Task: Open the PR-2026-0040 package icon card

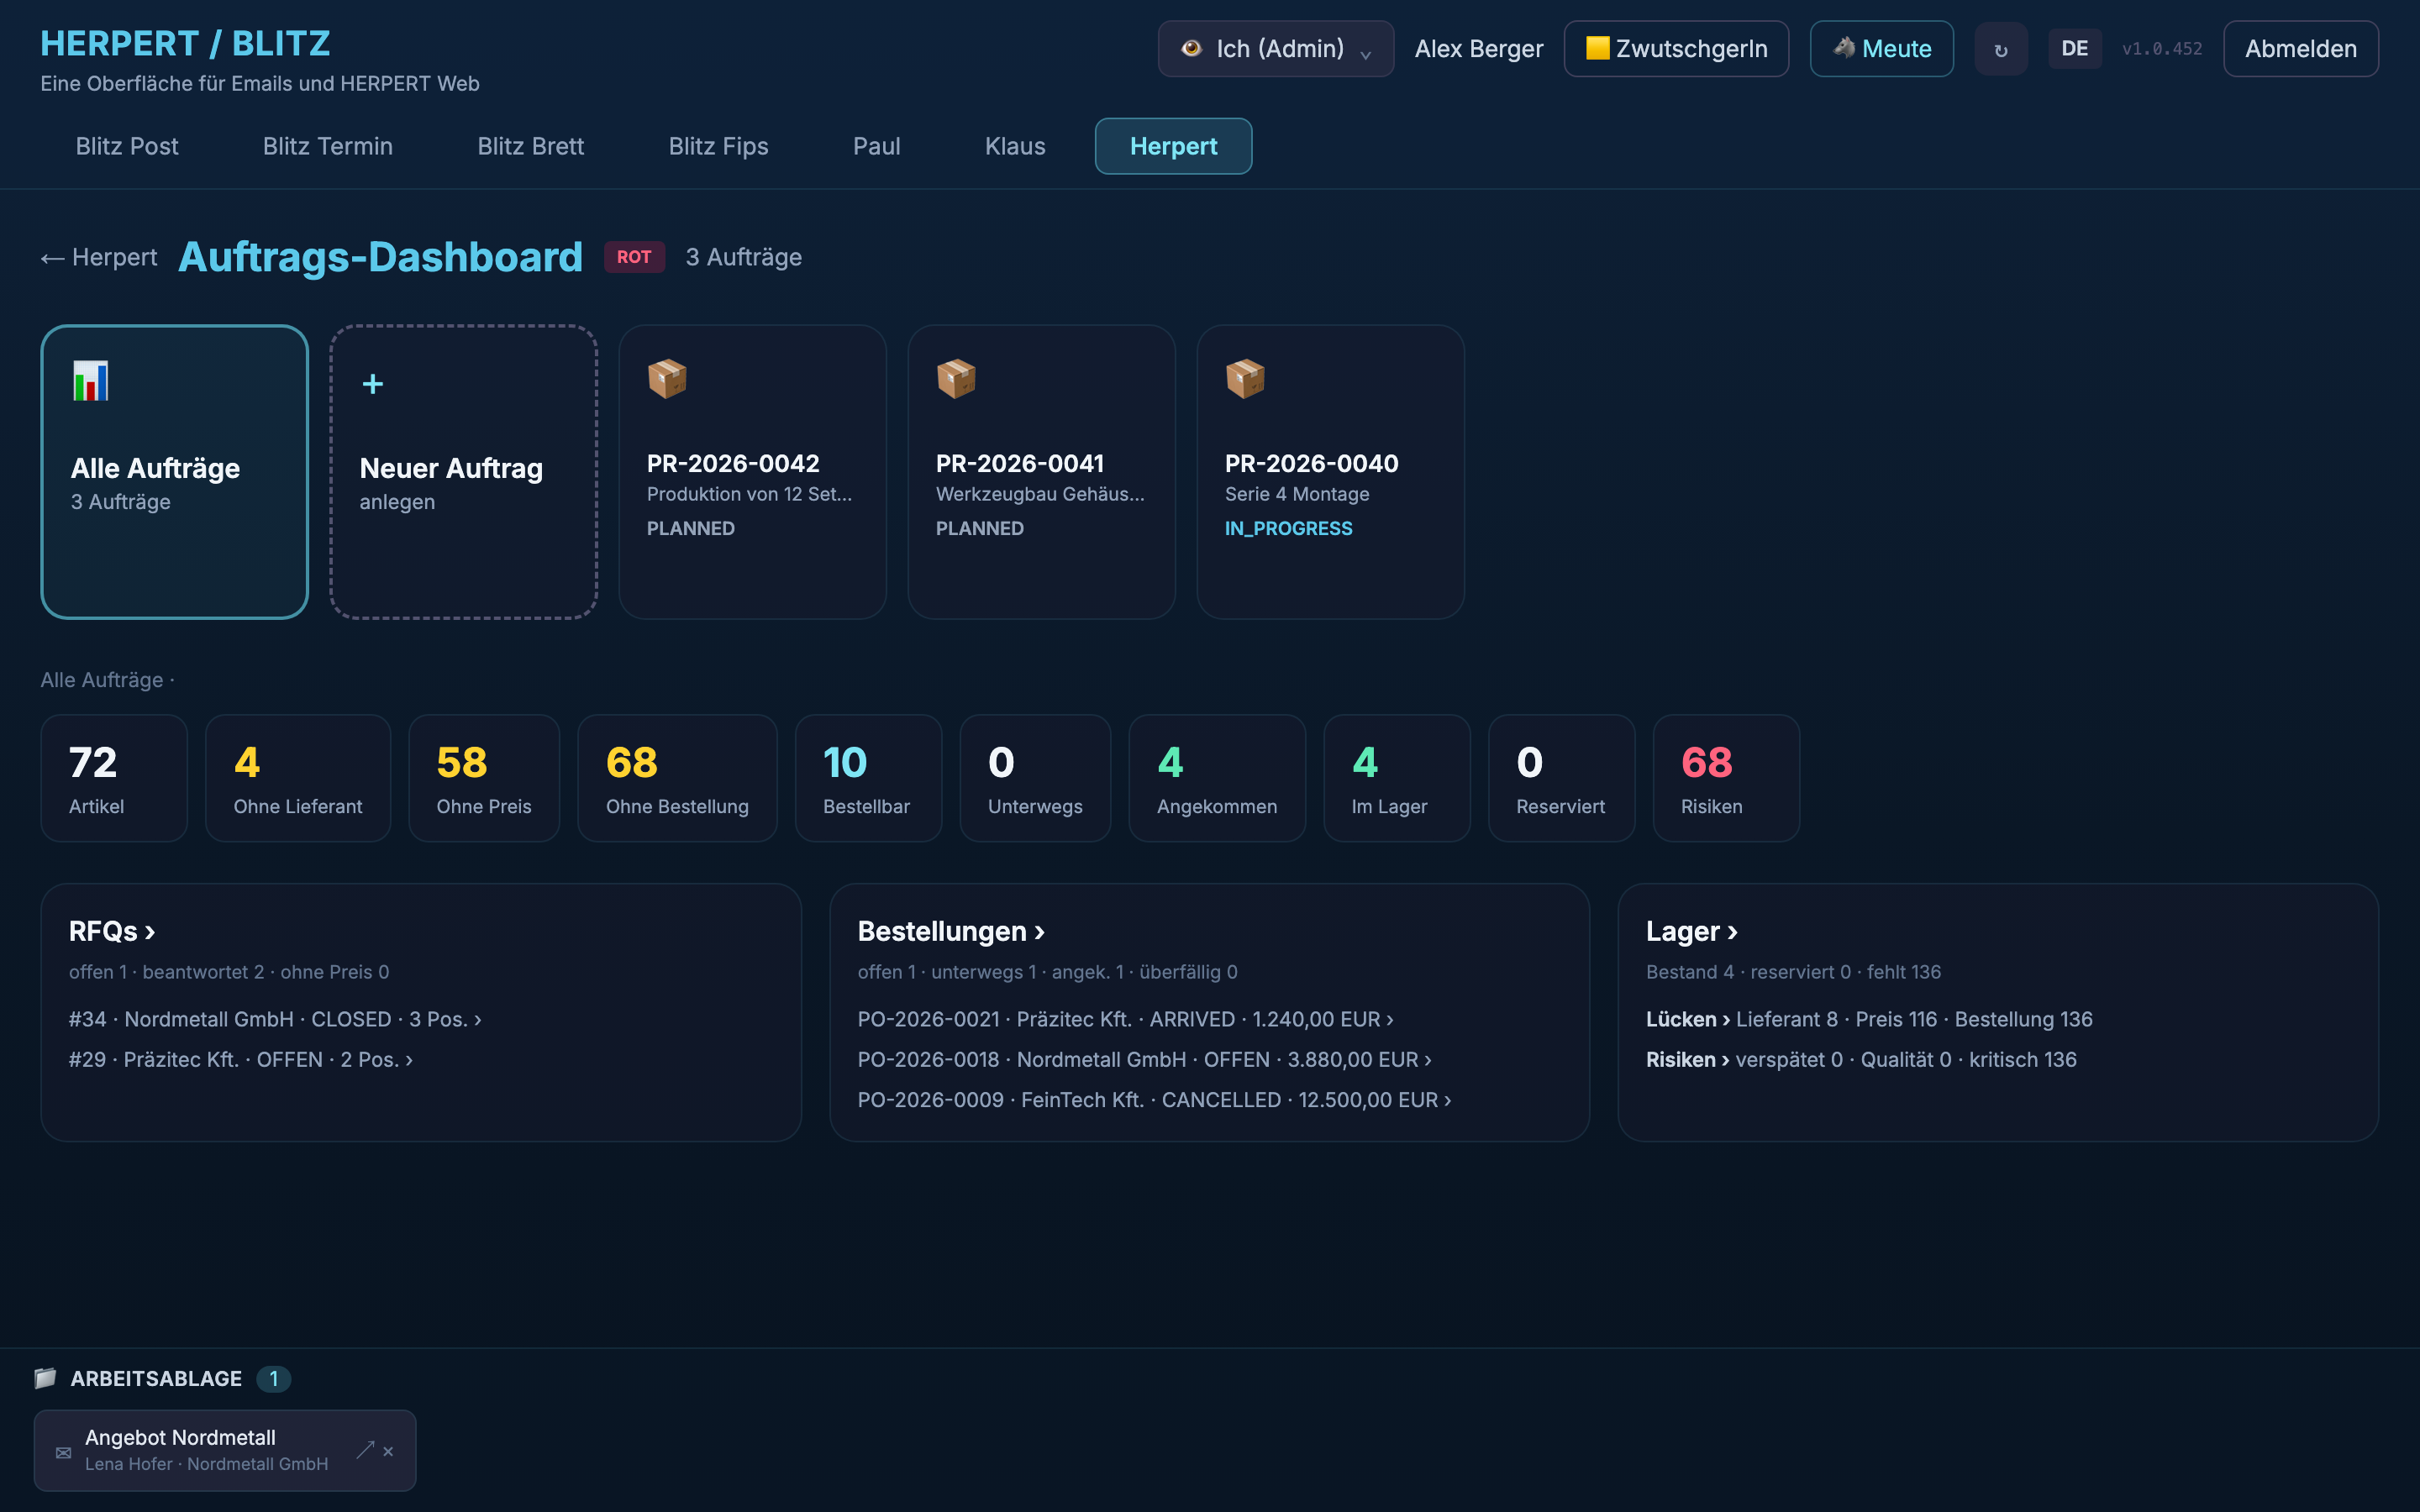Action: tap(1330, 472)
